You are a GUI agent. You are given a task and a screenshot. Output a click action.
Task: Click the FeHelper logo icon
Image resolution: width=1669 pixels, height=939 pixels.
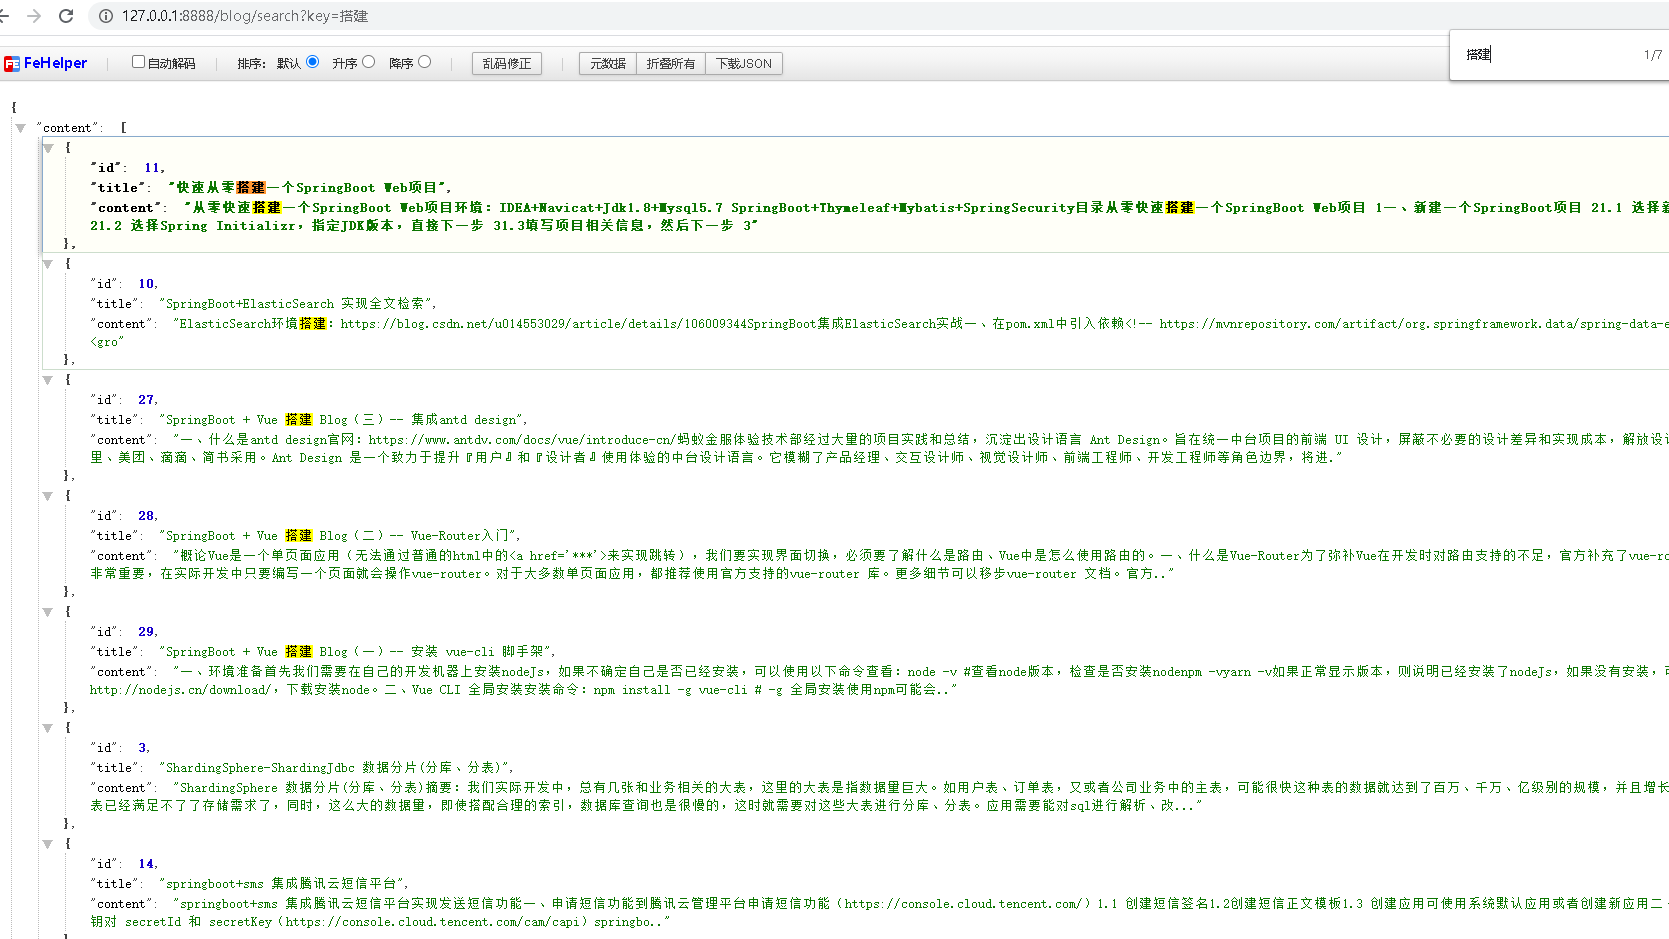pos(11,62)
